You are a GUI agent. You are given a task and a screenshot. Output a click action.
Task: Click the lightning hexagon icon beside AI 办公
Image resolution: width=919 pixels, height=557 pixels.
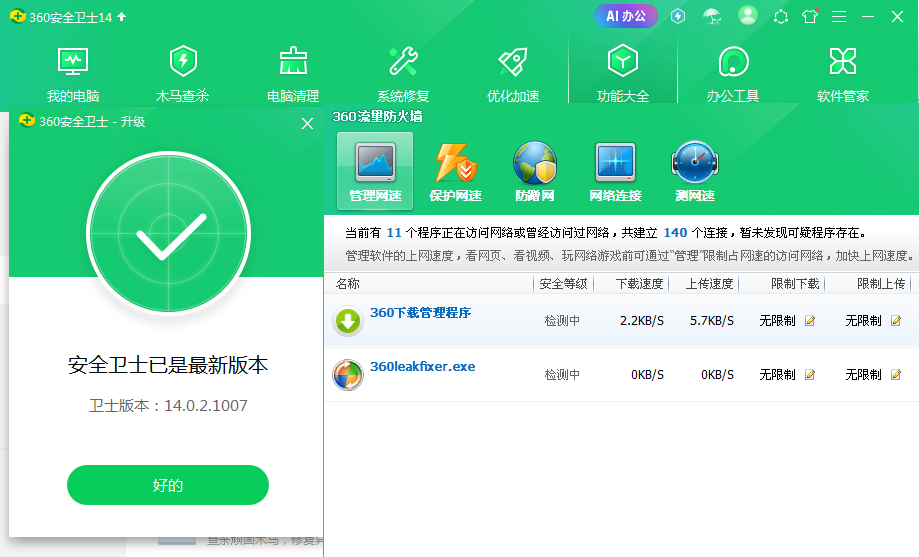tap(678, 16)
